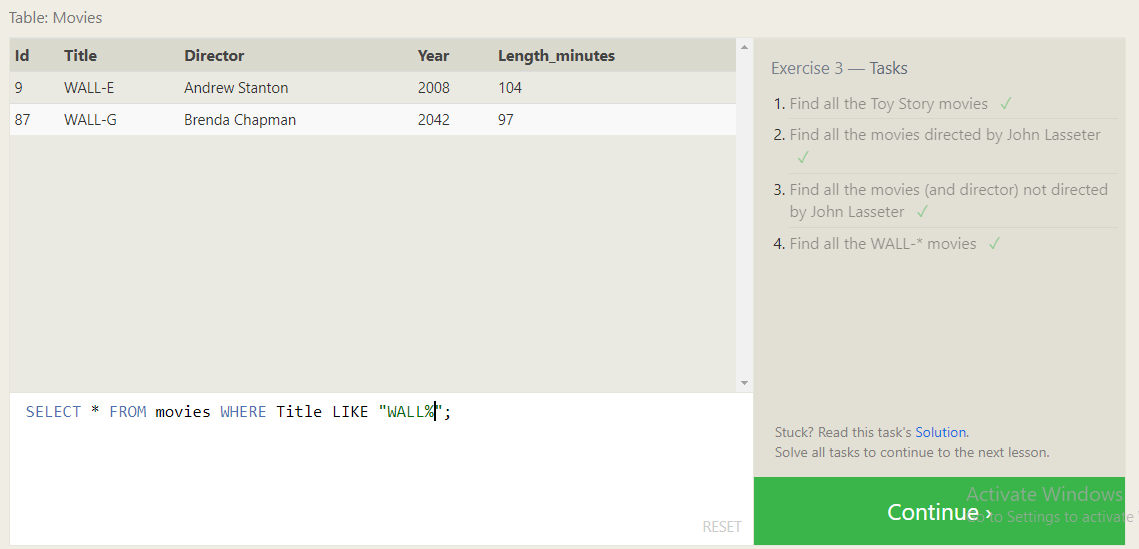Open the task's Solution link
1139x549 pixels.
(x=941, y=432)
